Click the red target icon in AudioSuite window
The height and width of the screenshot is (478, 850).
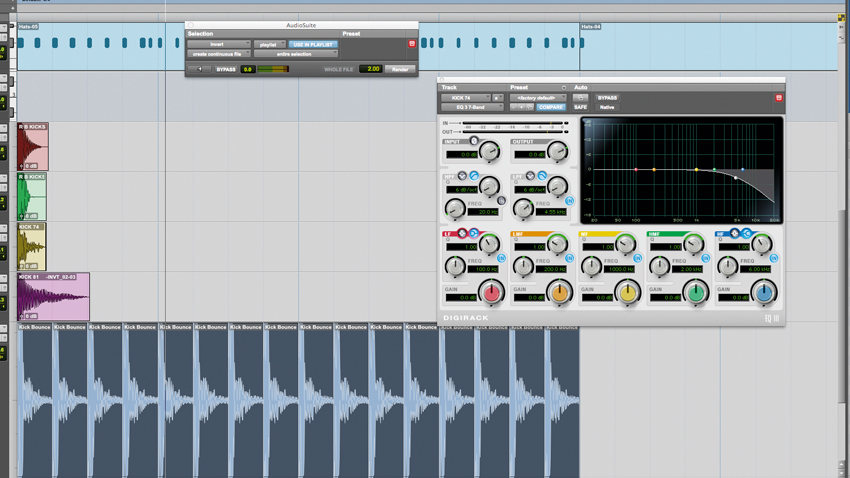pos(411,44)
